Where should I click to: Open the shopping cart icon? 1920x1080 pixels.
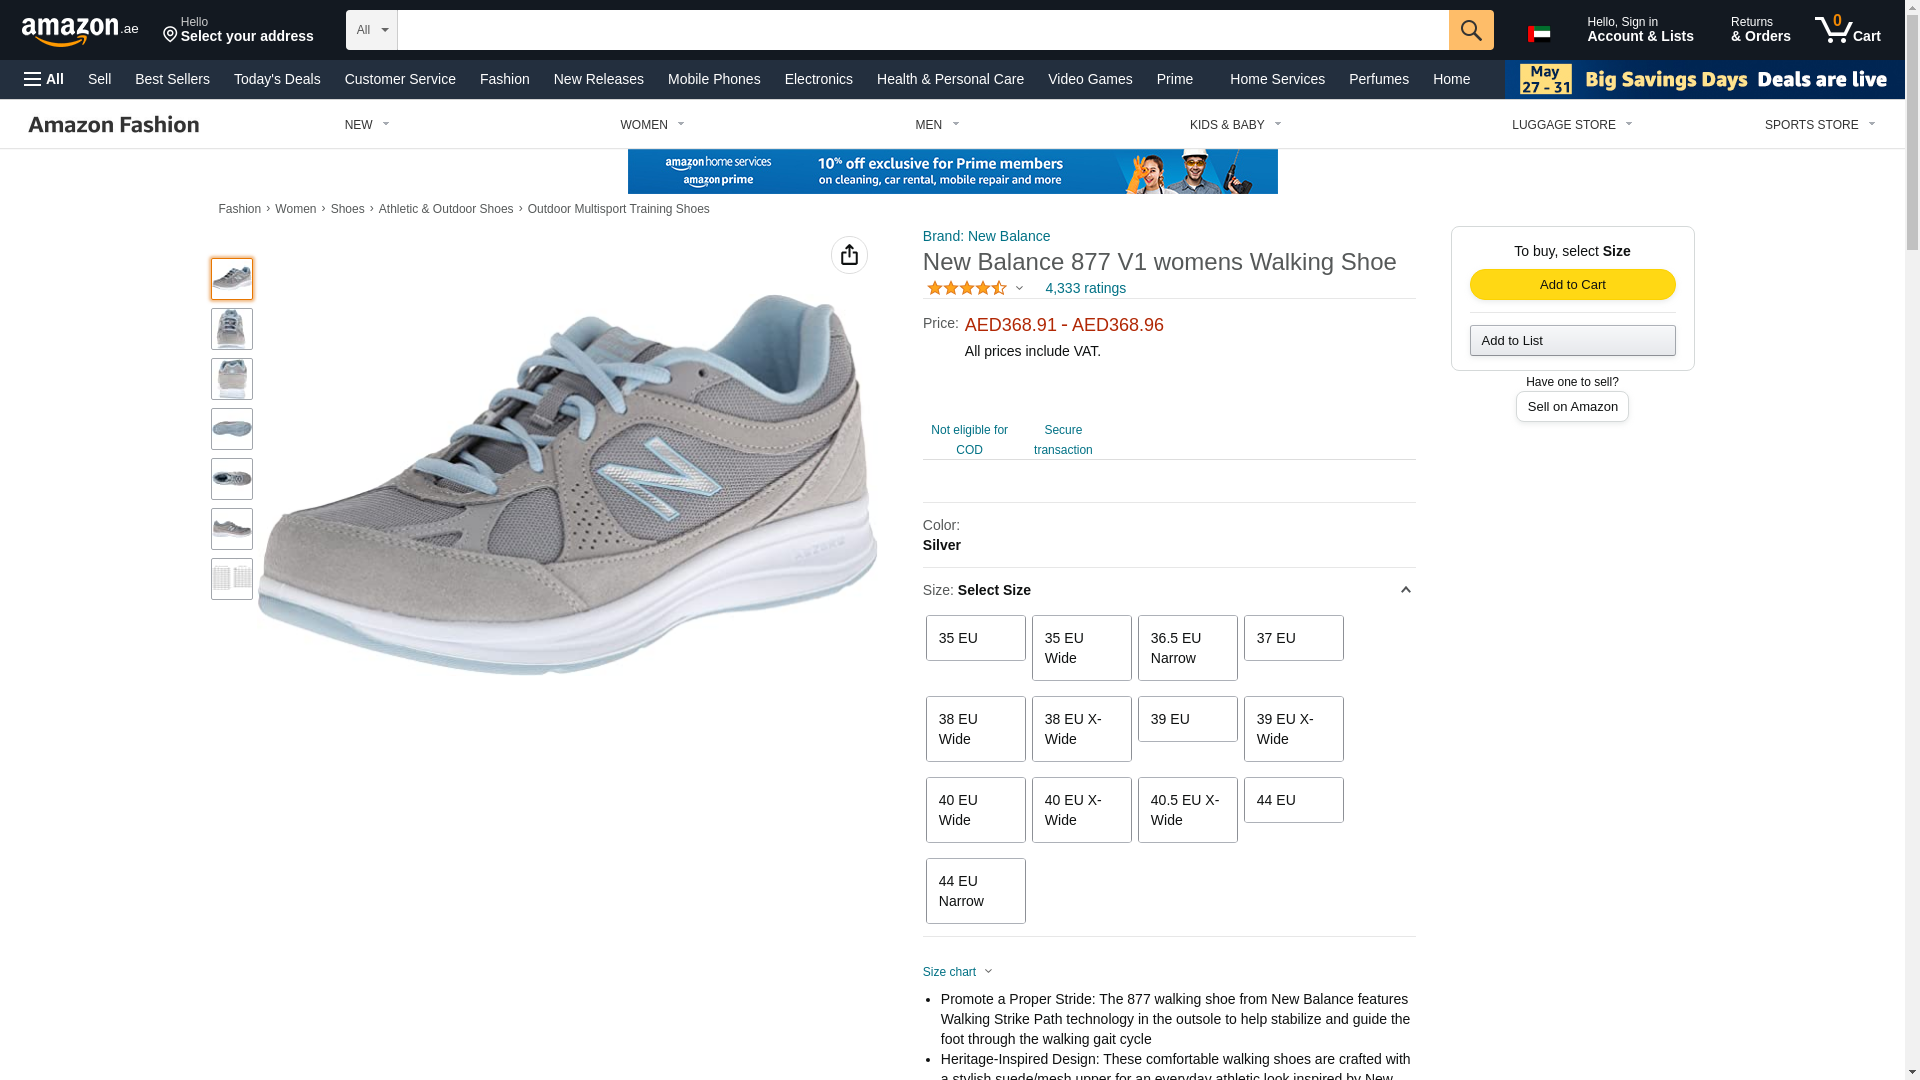pos(1847,30)
